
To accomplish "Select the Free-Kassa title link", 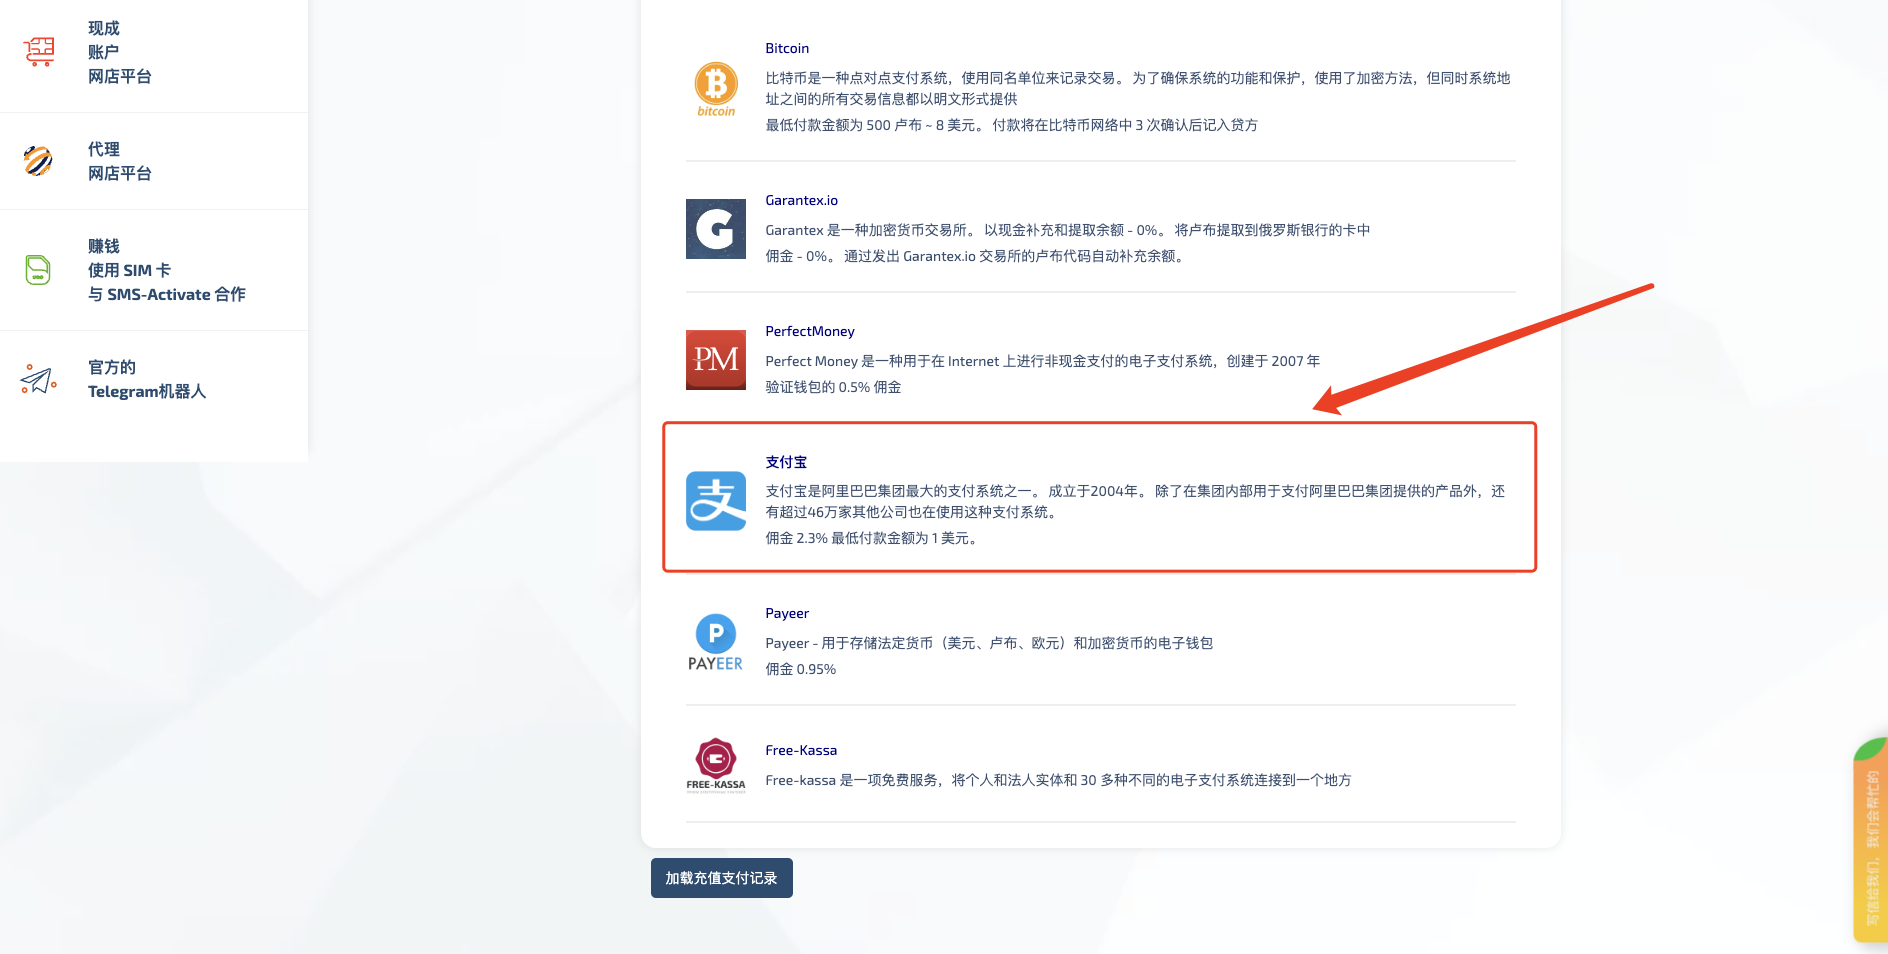I will [801, 750].
